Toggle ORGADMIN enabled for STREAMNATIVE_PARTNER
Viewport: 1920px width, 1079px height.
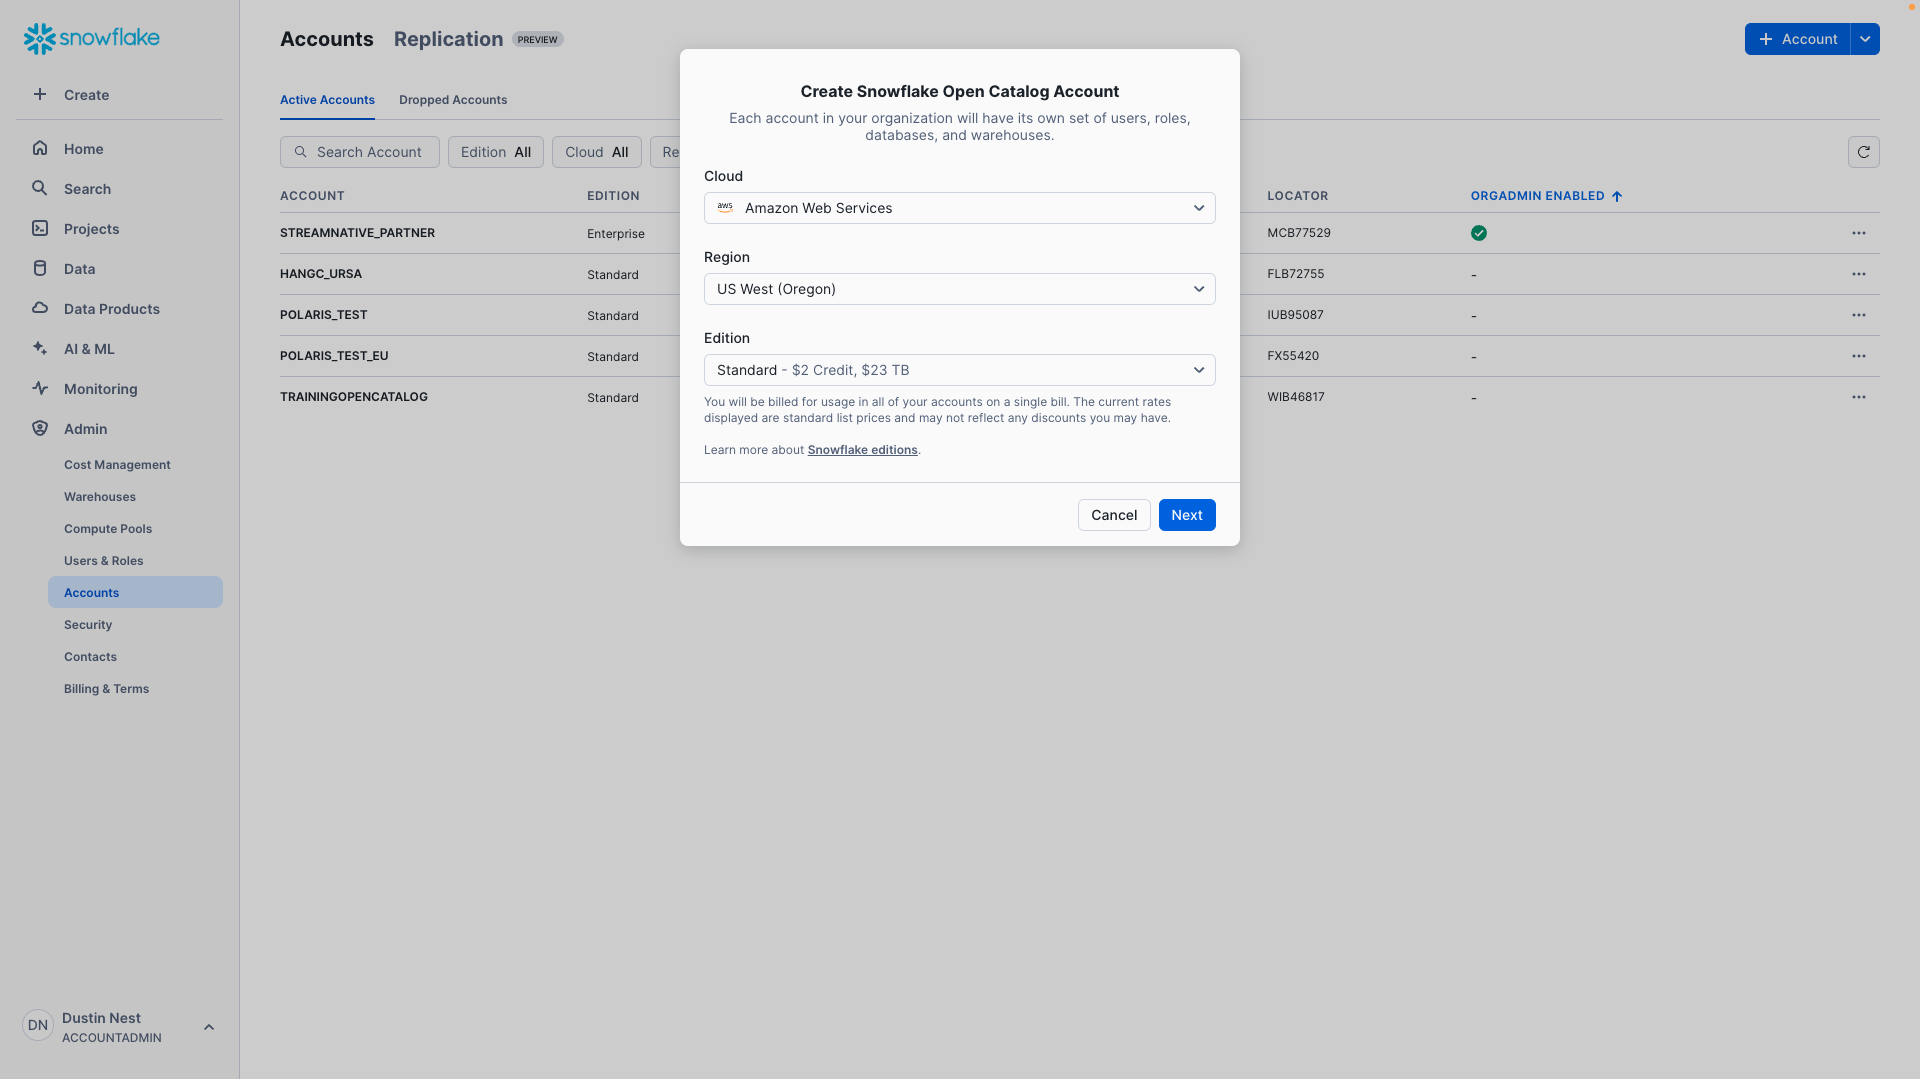1478,232
